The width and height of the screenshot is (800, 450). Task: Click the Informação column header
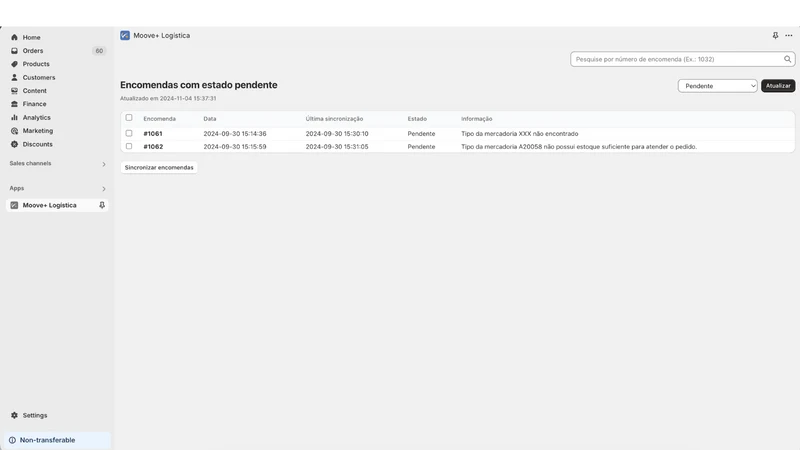tap(477, 119)
